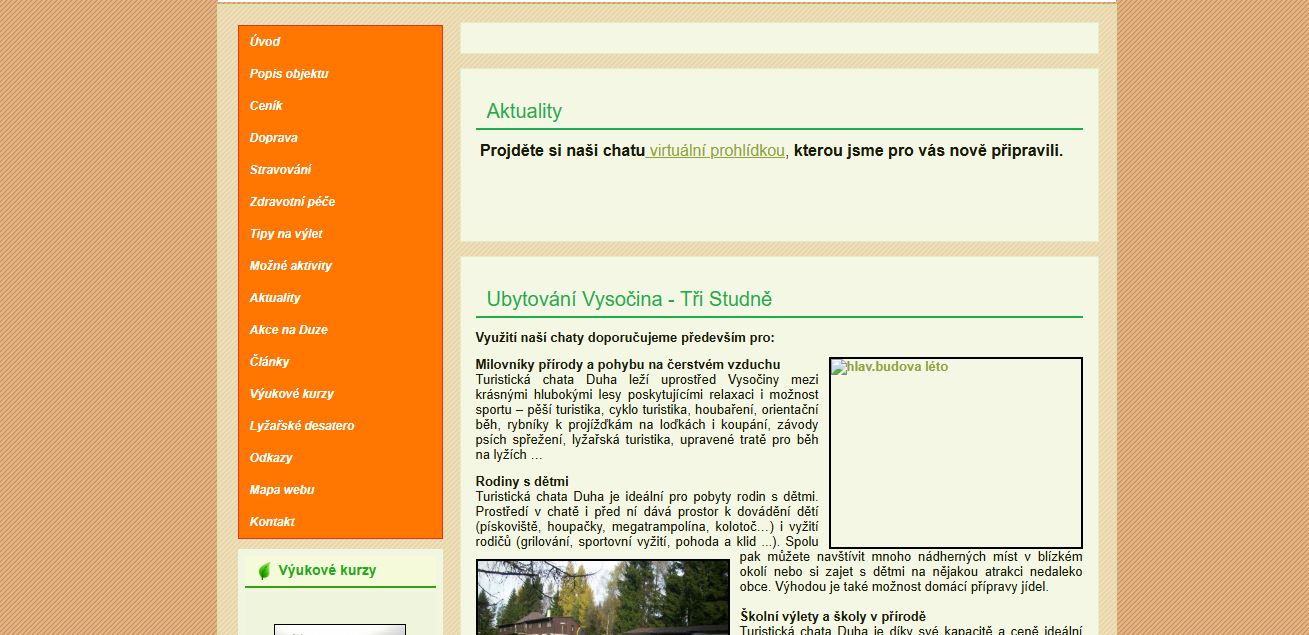Screen dimensions: 1309x635
Task: Follow the virtuální prohlídkou link
Action: (x=717, y=151)
